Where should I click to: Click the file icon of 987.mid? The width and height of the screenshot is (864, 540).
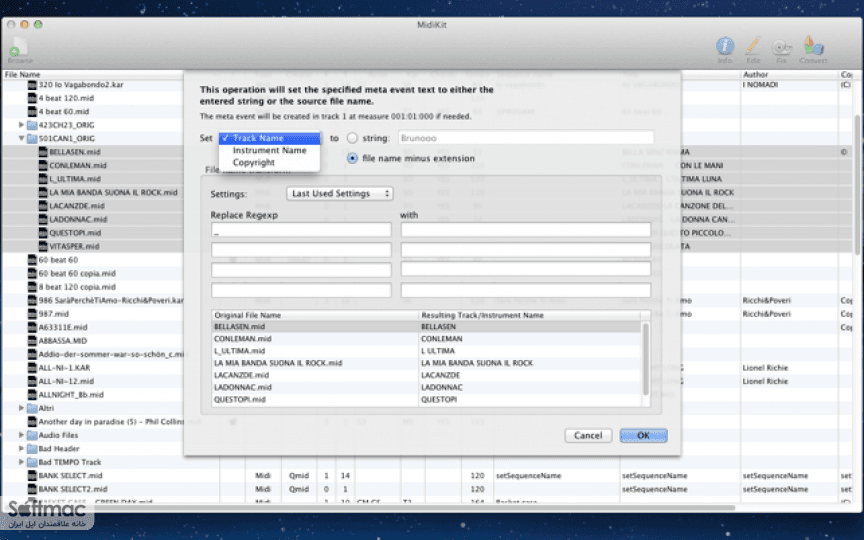(x=32, y=314)
